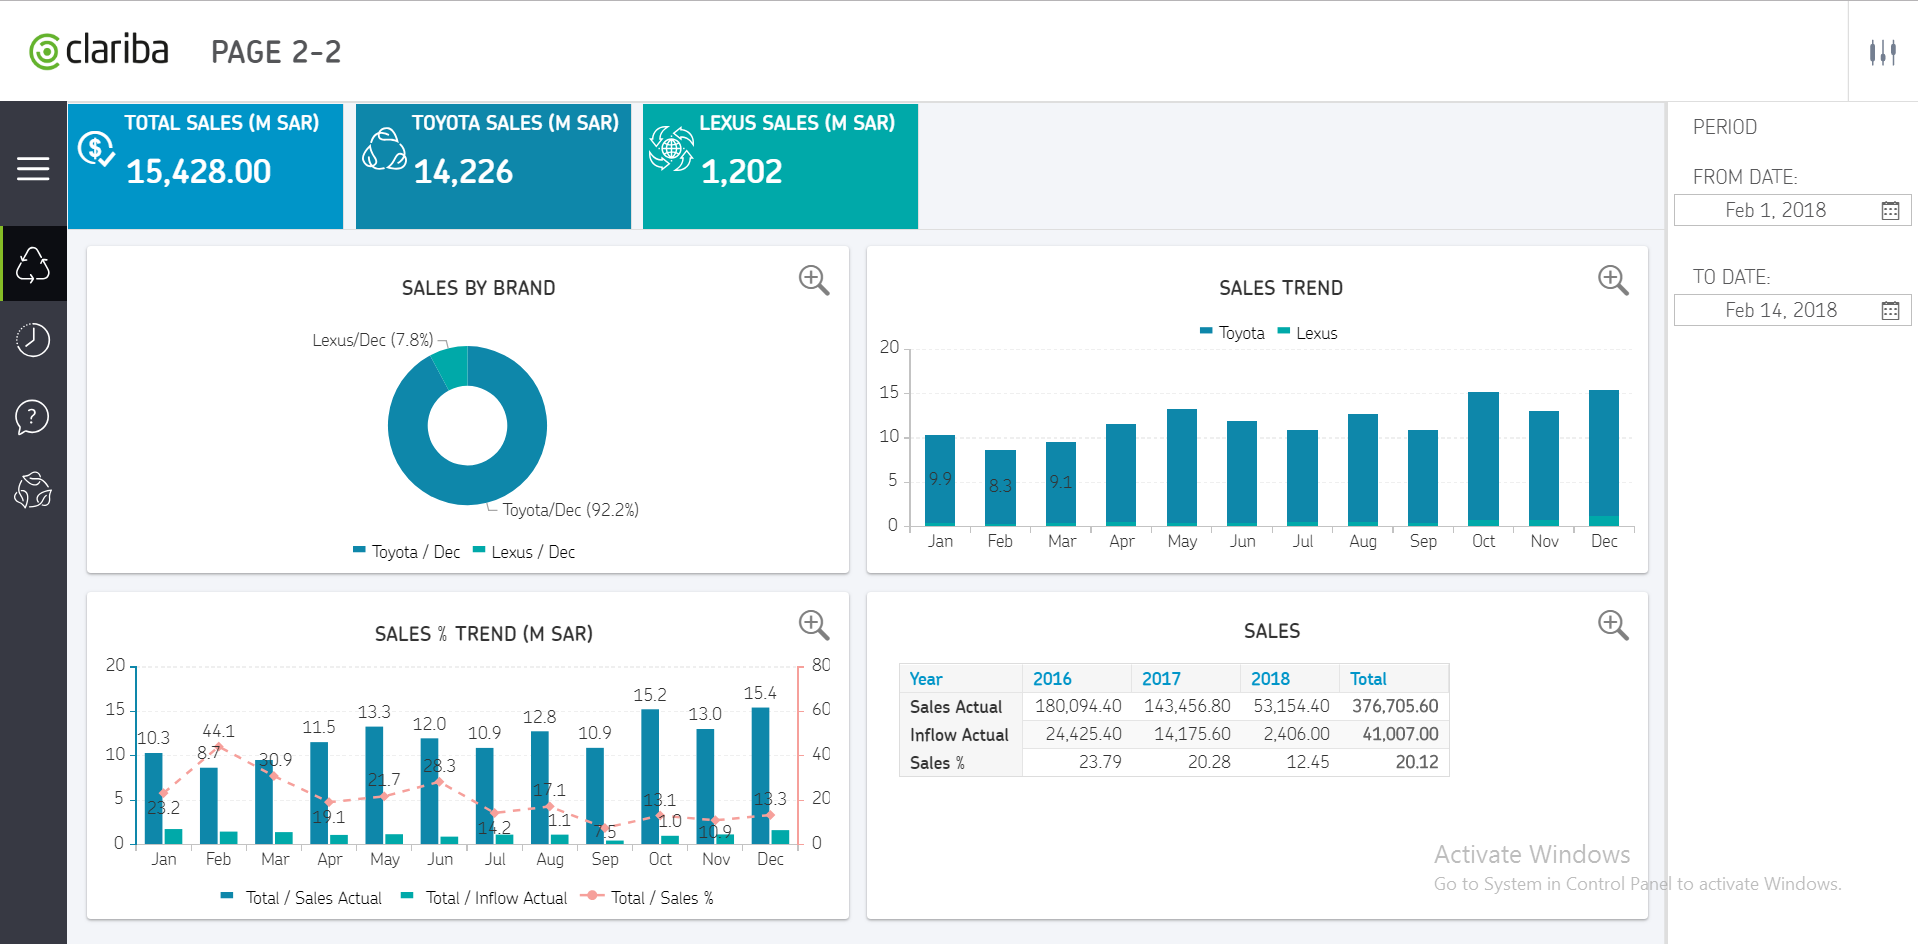The height and width of the screenshot is (944, 1918).
Task: Click the Jan bar labeled 9.9
Action: [940, 480]
